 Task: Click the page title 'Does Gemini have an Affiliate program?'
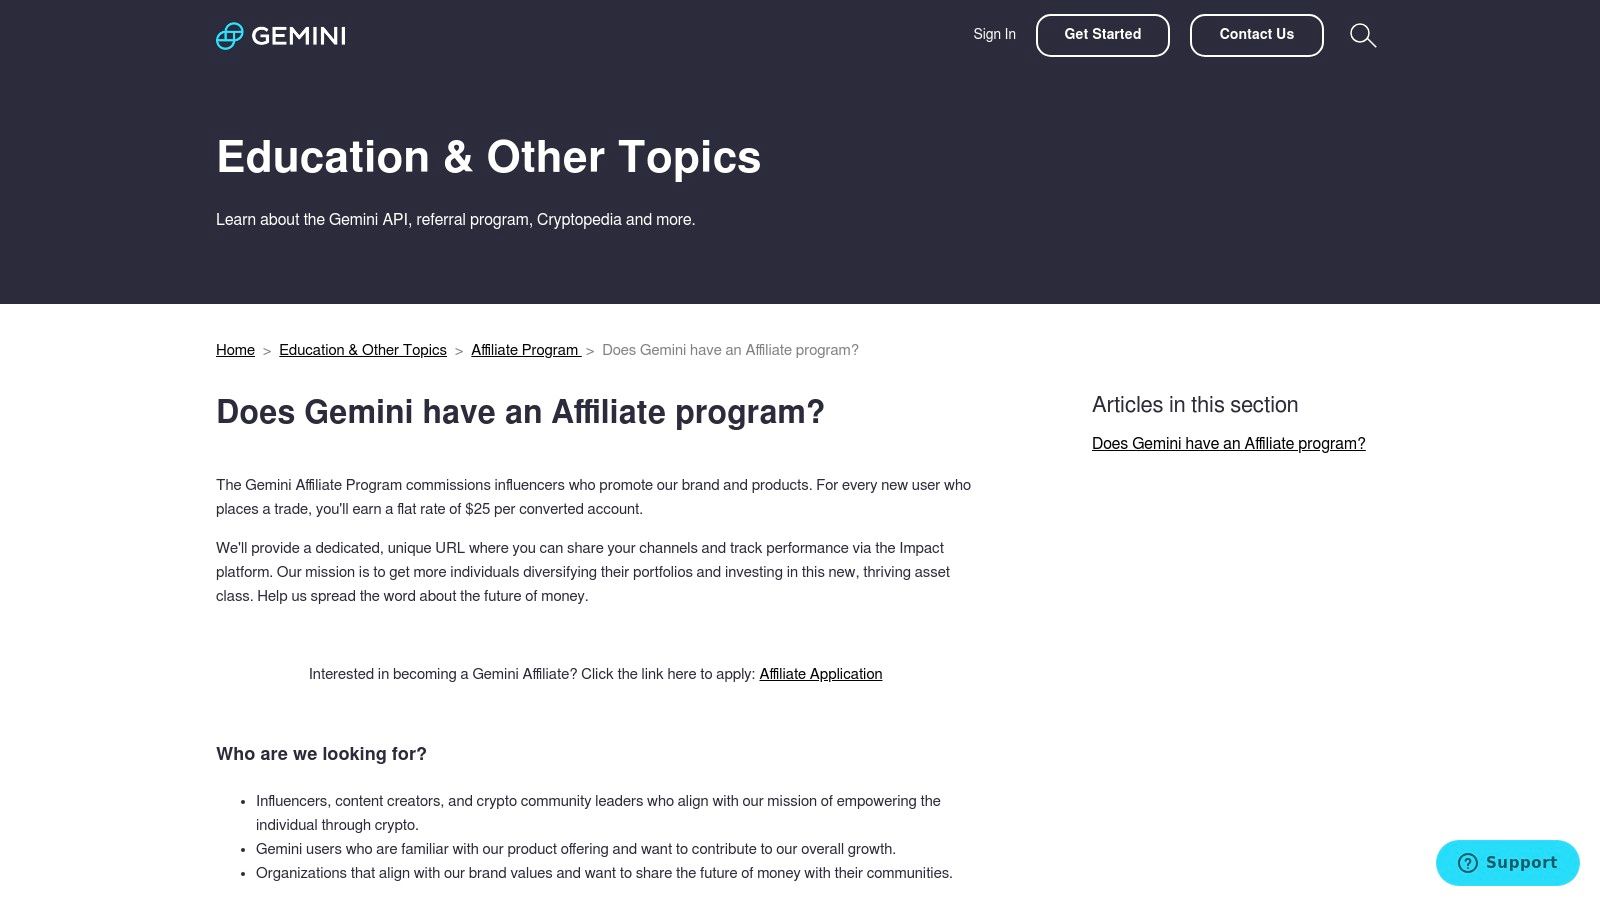click(521, 412)
